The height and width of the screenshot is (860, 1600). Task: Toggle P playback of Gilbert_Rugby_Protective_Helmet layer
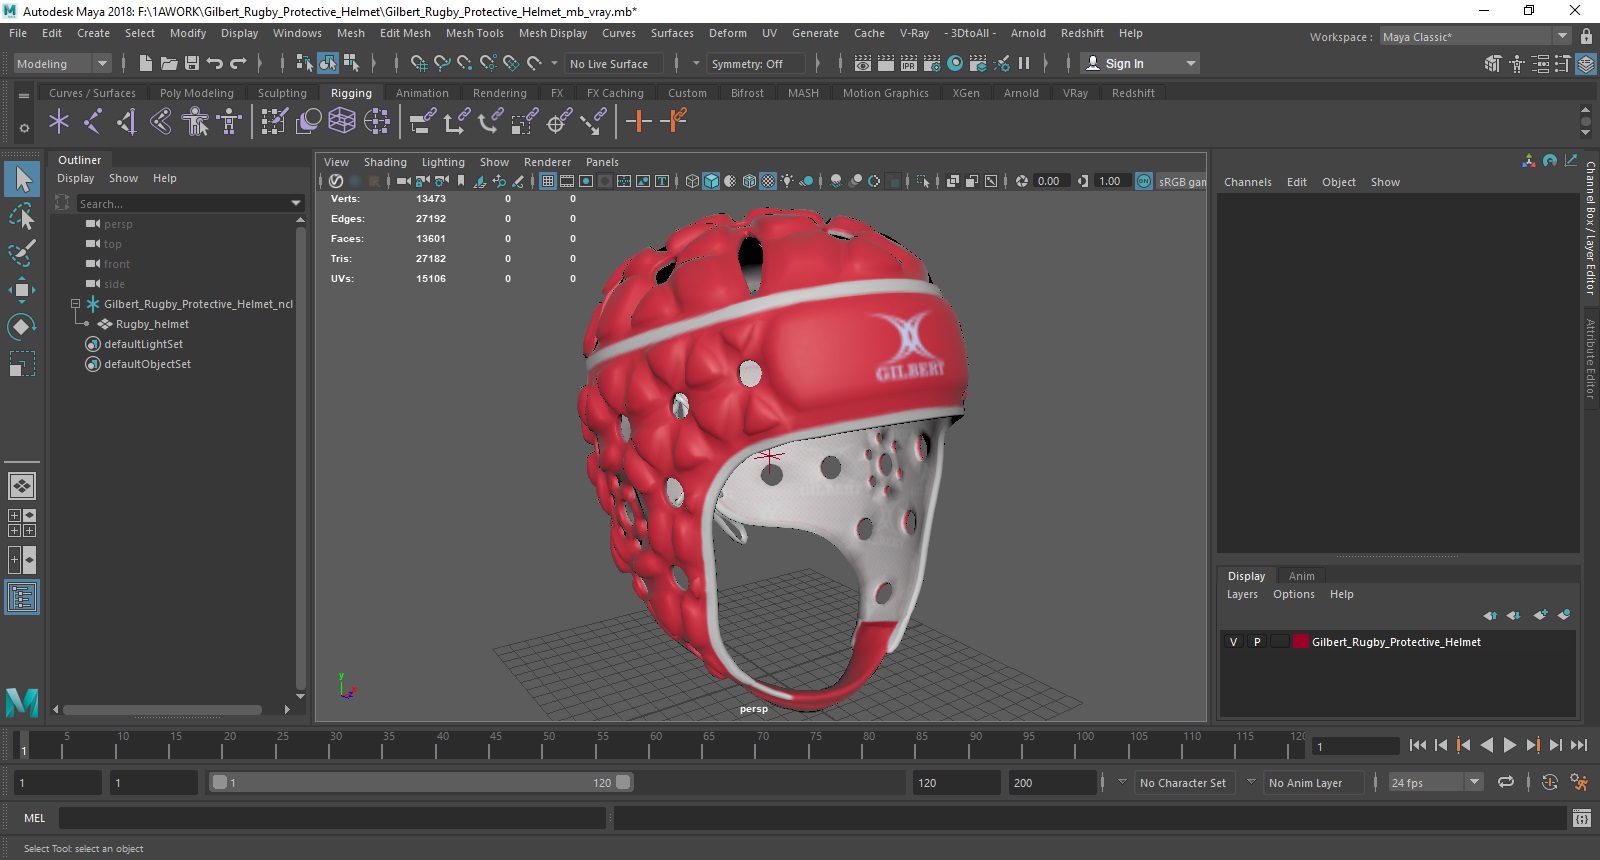click(1257, 642)
